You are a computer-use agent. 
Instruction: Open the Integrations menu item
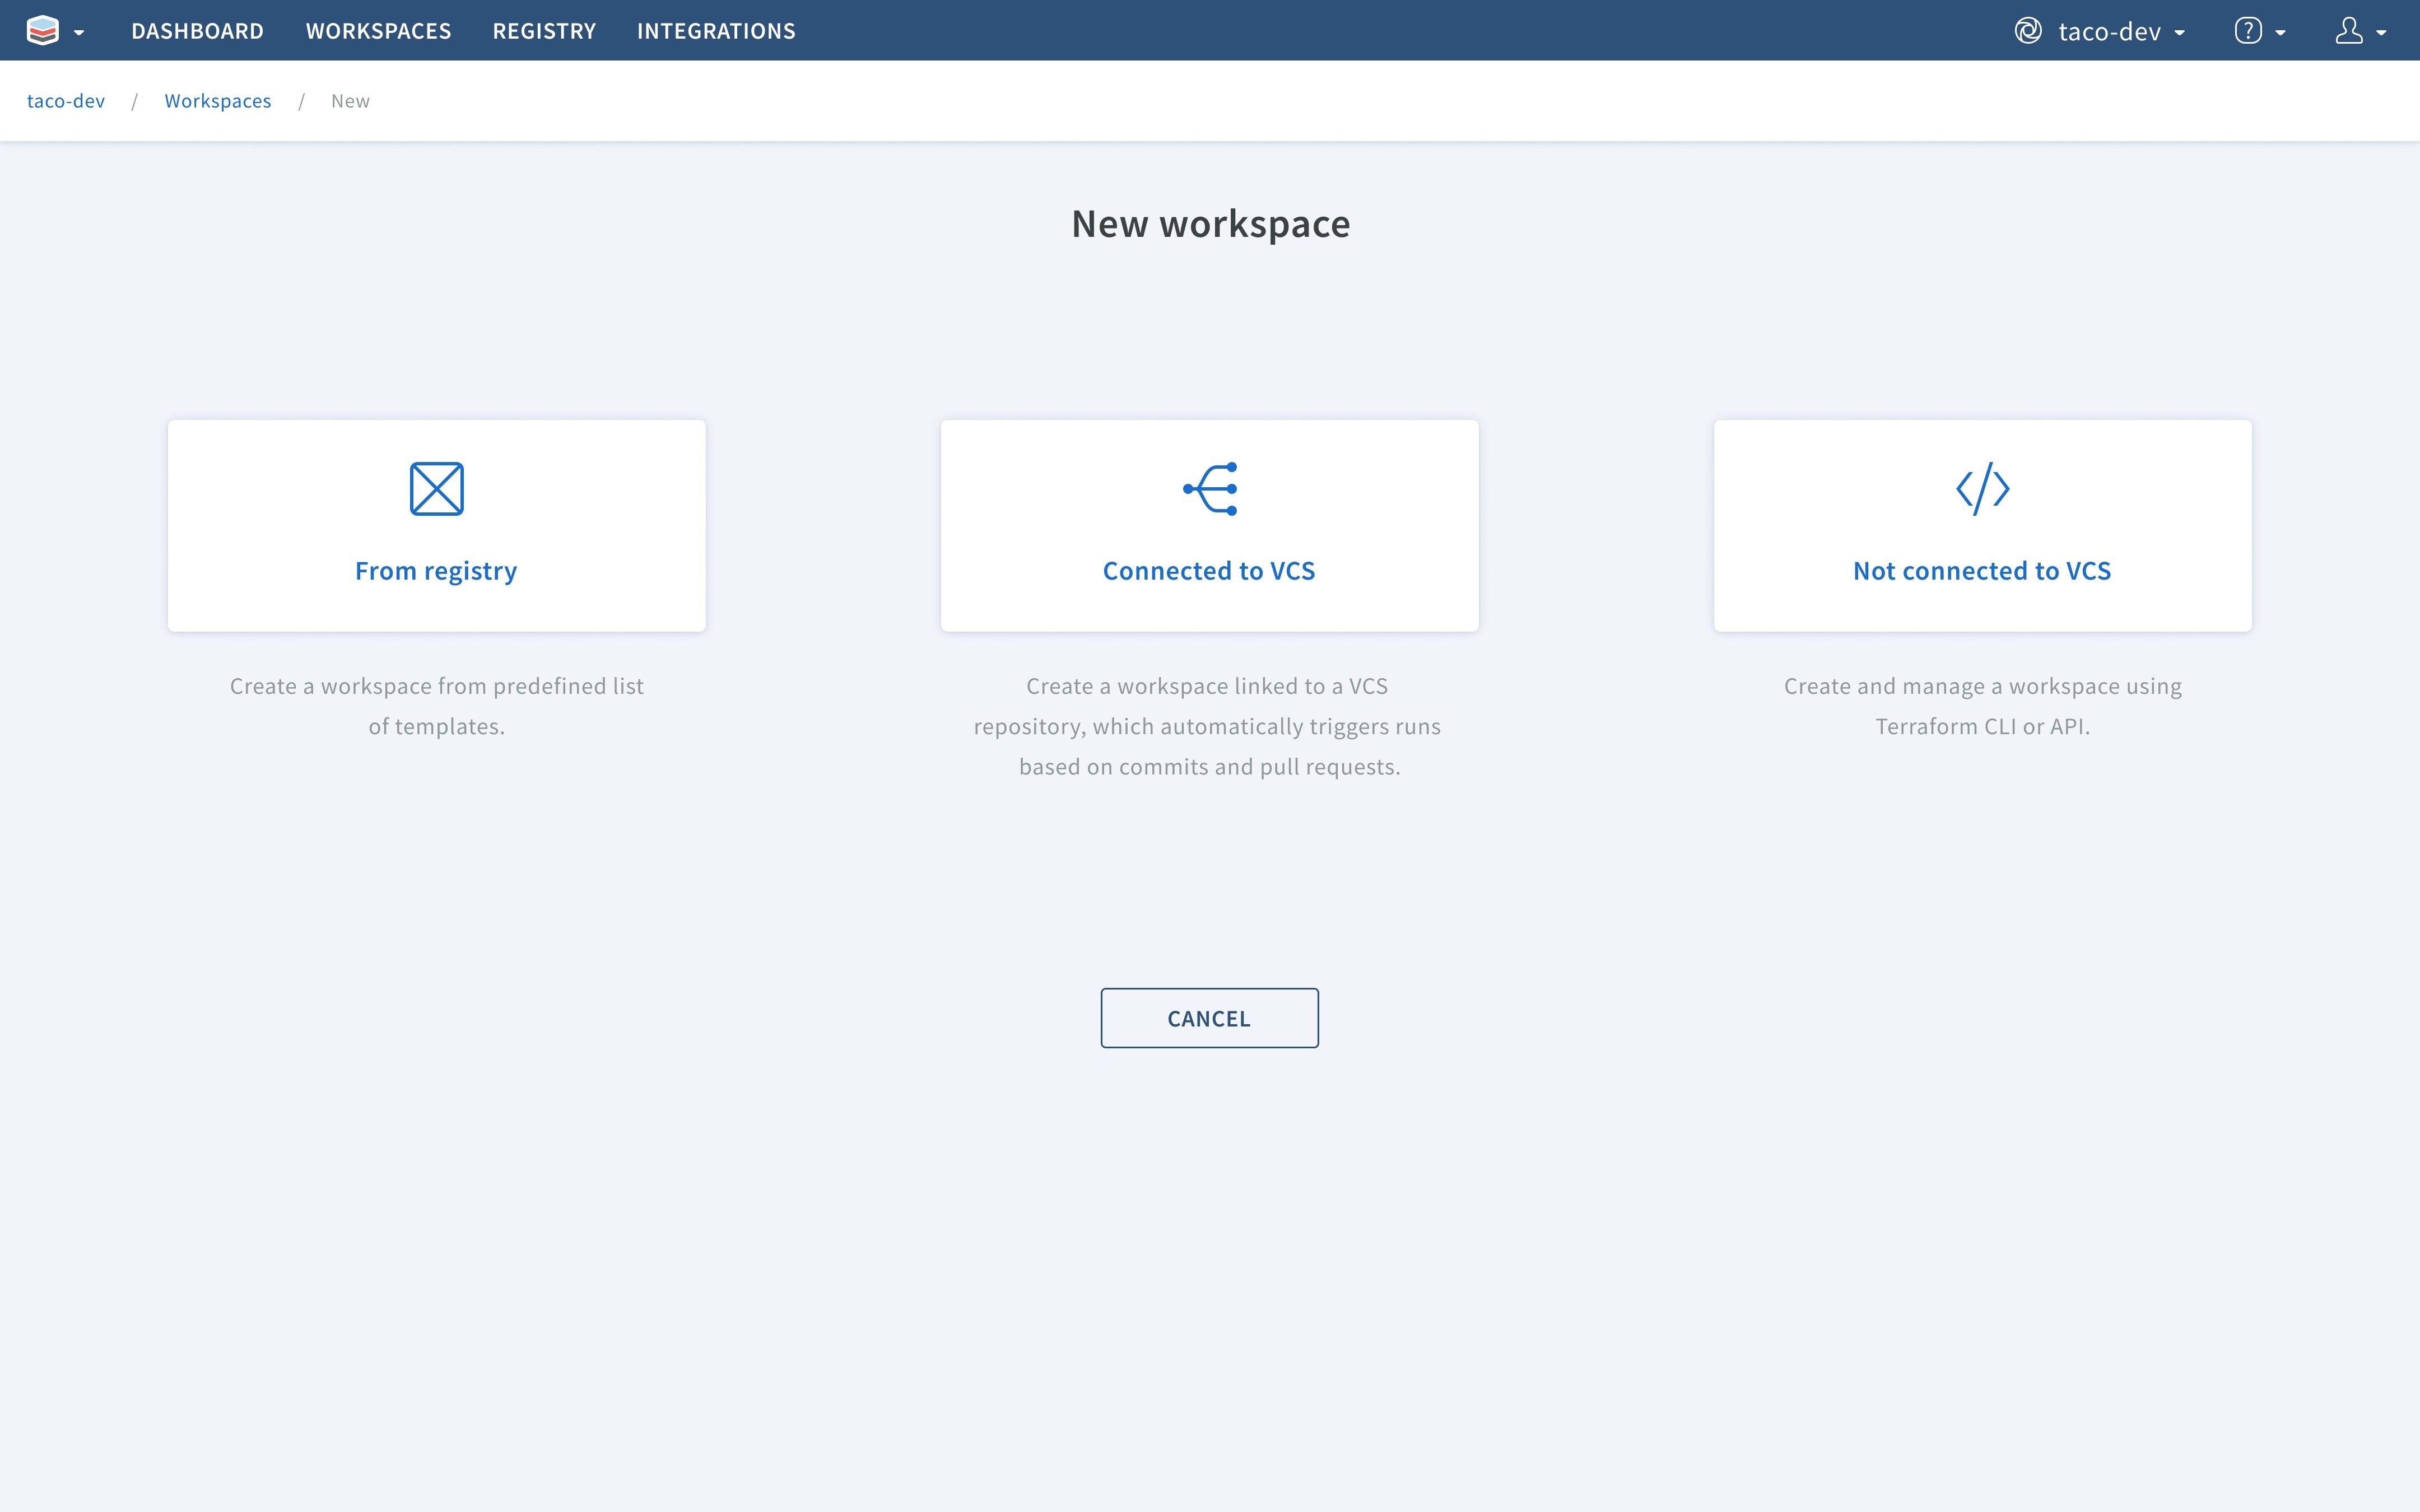pos(716,31)
